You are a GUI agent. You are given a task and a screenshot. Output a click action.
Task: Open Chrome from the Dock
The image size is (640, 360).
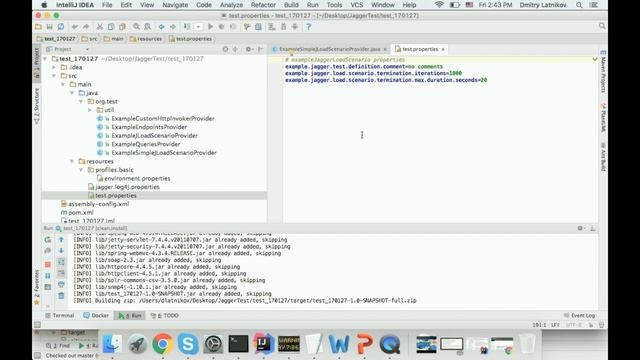[162, 344]
